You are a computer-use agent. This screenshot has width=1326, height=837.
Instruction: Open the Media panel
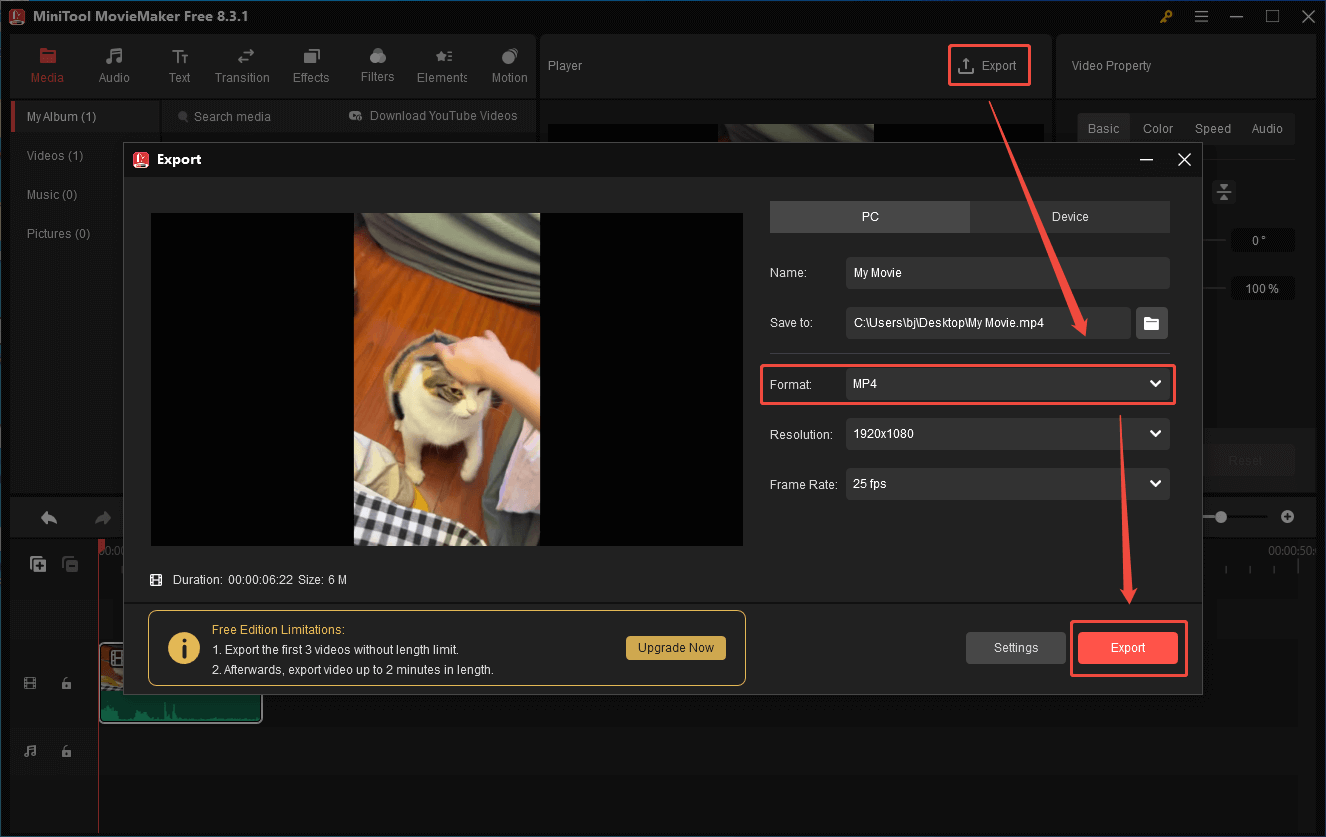click(x=47, y=65)
